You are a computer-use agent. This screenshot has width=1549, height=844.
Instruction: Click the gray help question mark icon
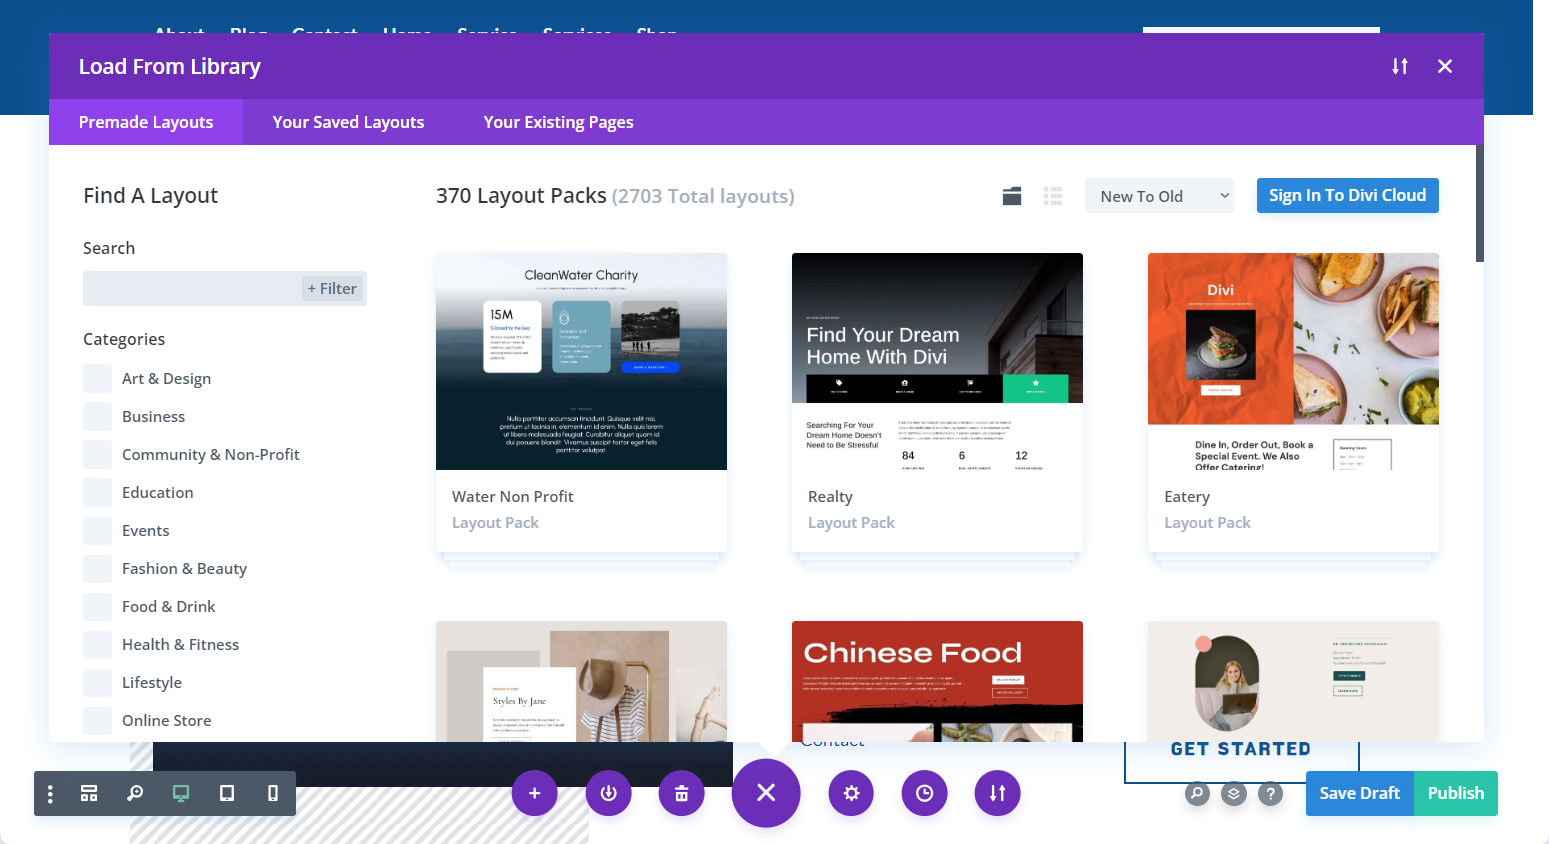[1270, 794]
